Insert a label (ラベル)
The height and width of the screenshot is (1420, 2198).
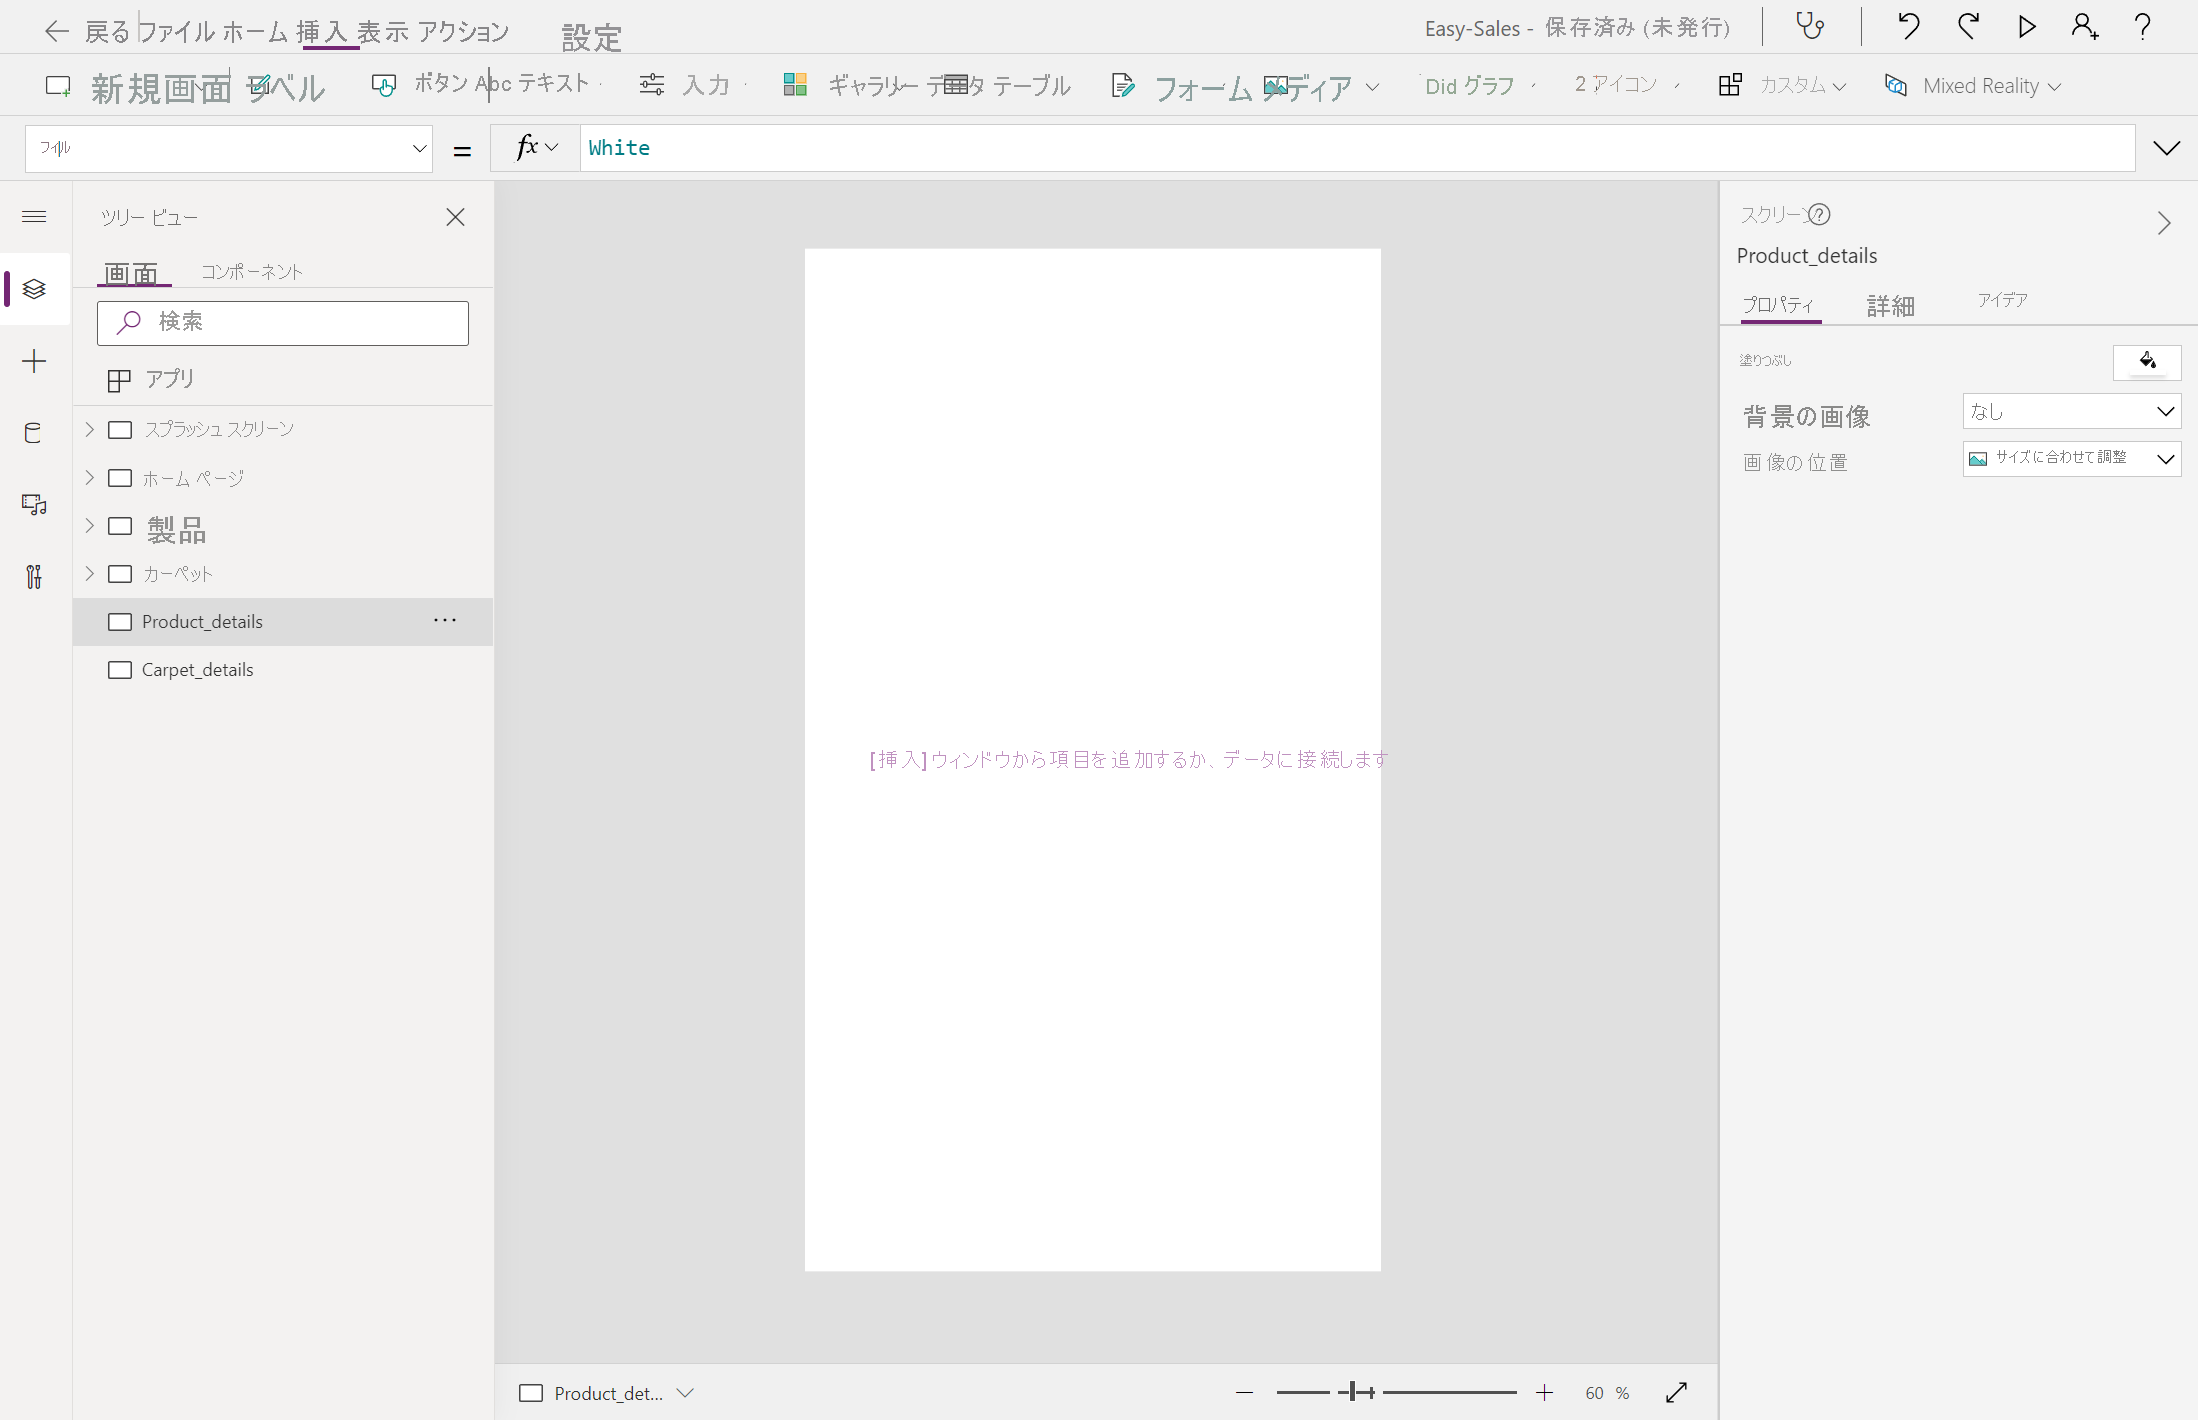287,87
